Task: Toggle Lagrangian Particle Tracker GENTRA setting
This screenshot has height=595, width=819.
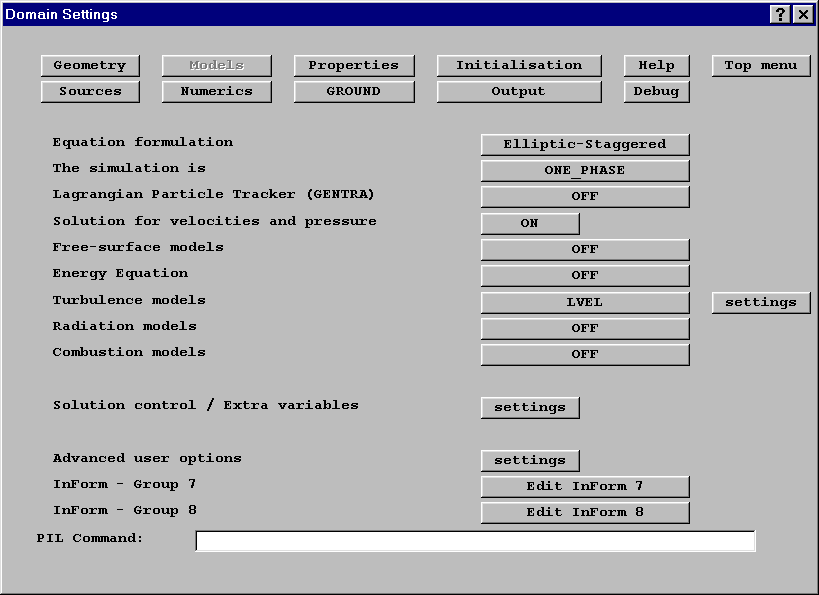Action: point(585,197)
